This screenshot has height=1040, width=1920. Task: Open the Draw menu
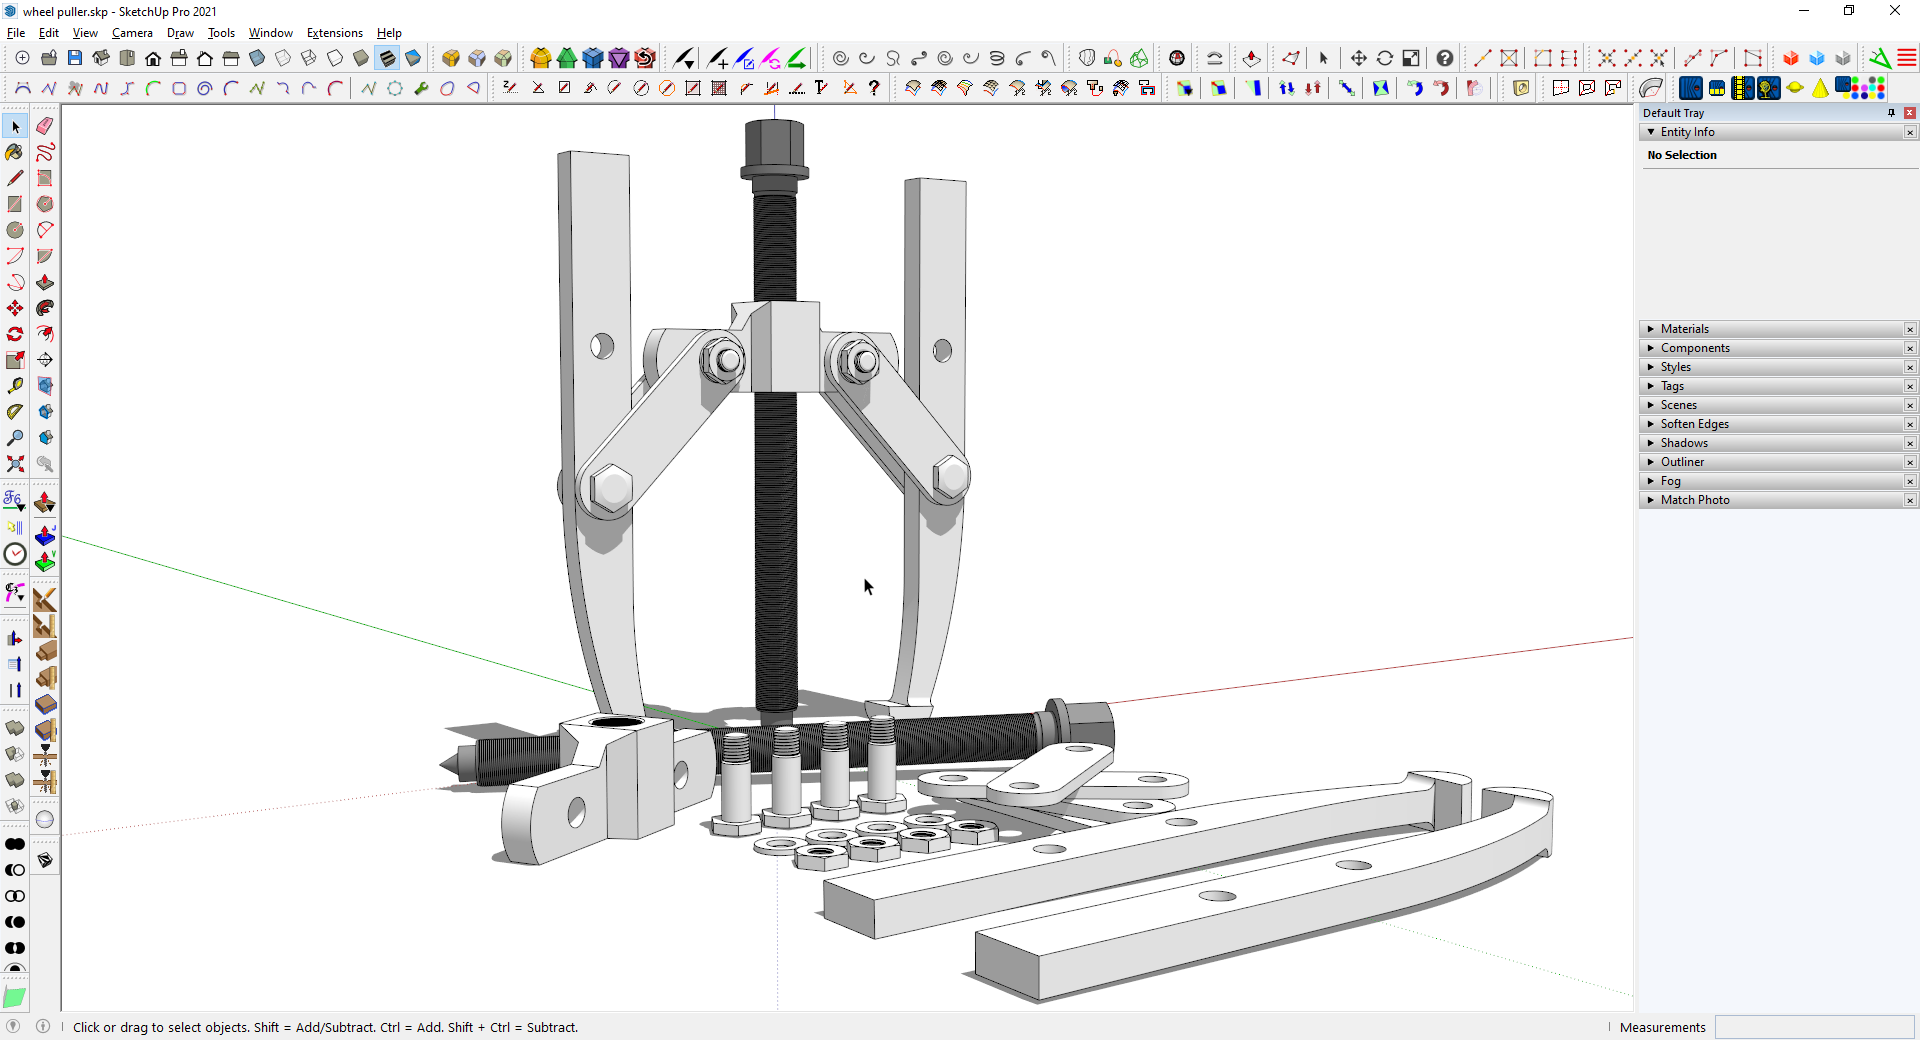pyautogui.click(x=180, y=33)
